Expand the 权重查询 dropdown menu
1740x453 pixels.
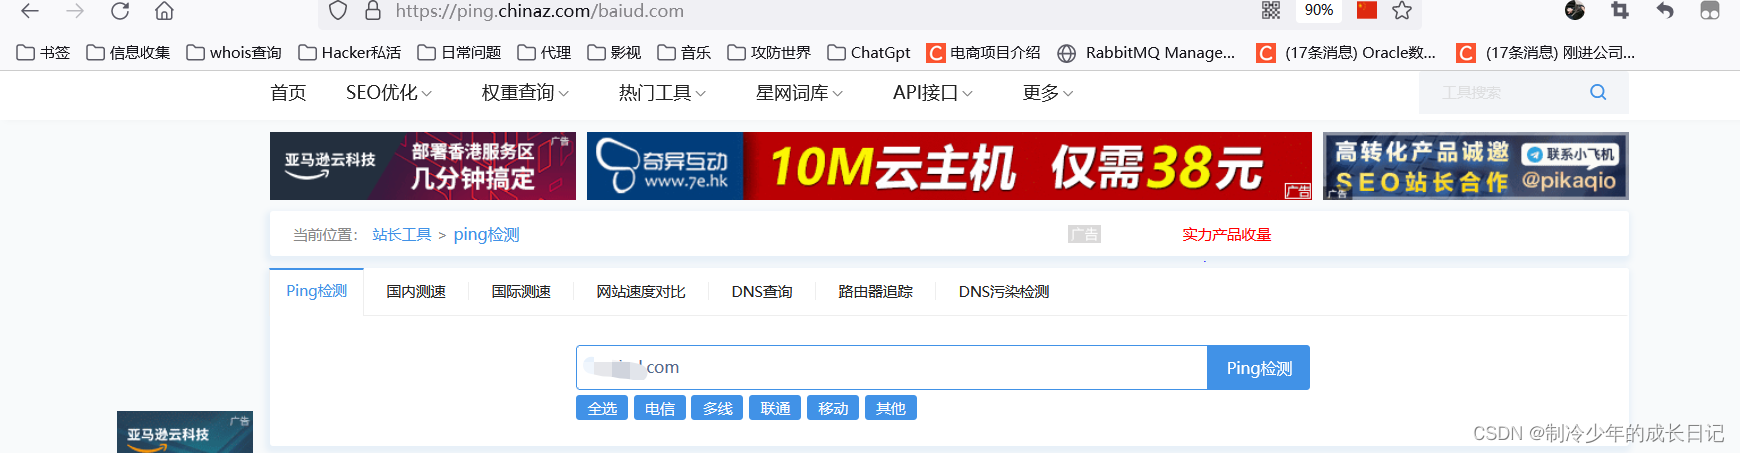pyautogui.click(x=525, y=93)
